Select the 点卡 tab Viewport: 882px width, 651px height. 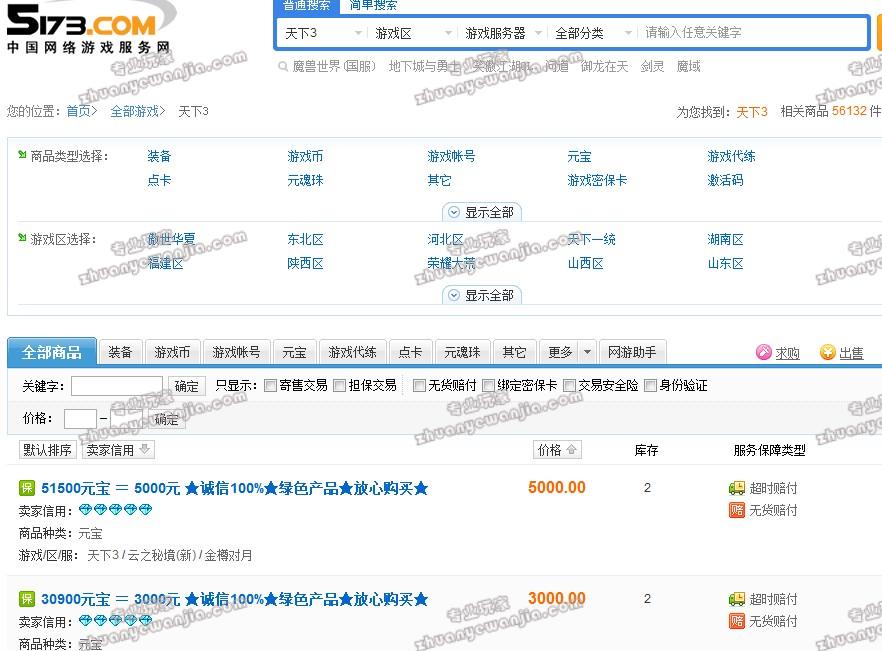(x=410, y=352)
